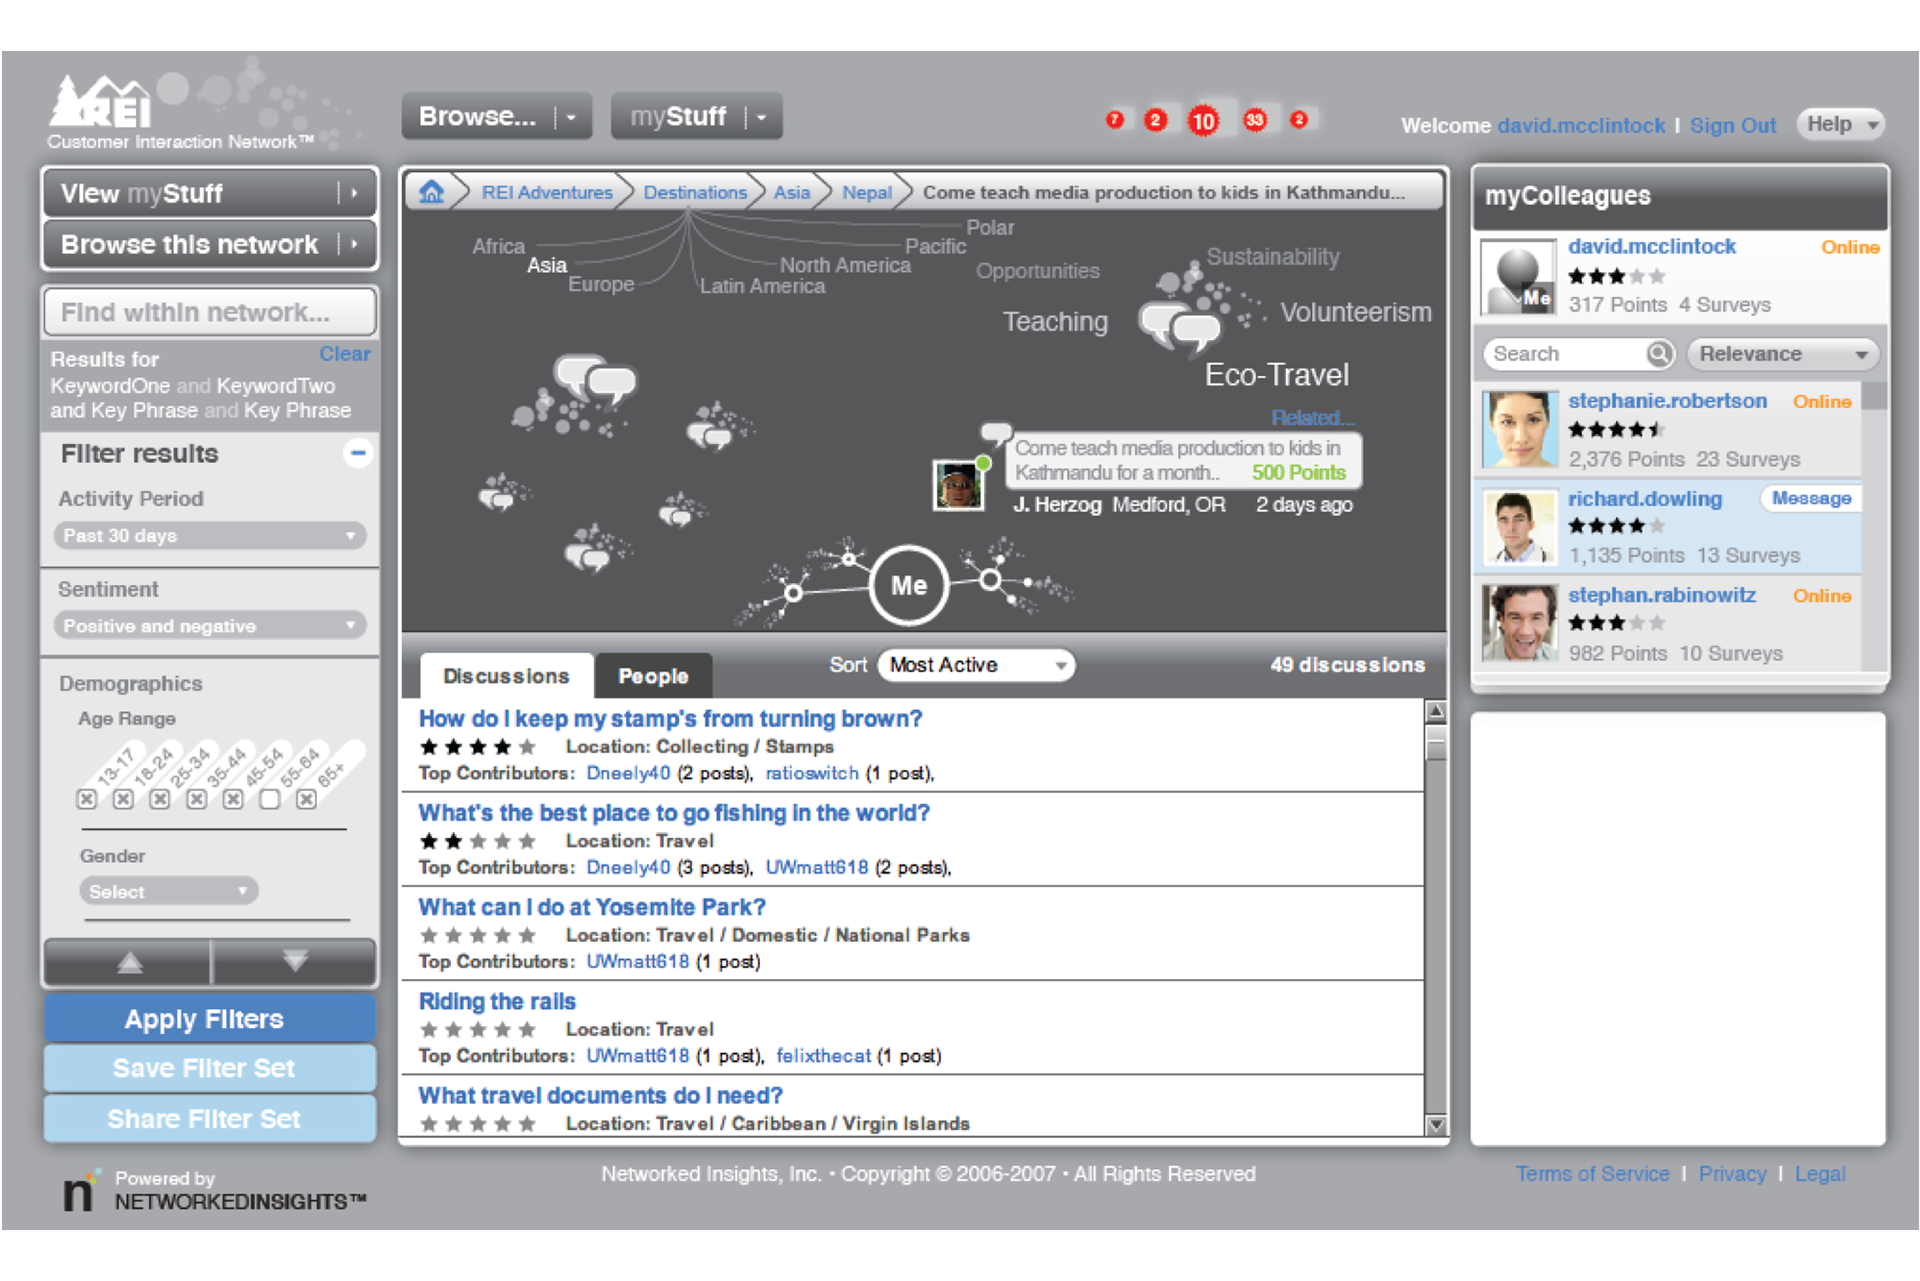Screen dimensions: 1920x1281
Task: Click the myColleagues list scrollbar thumb
Action: pyautogui.click(x=1875, y=395)
